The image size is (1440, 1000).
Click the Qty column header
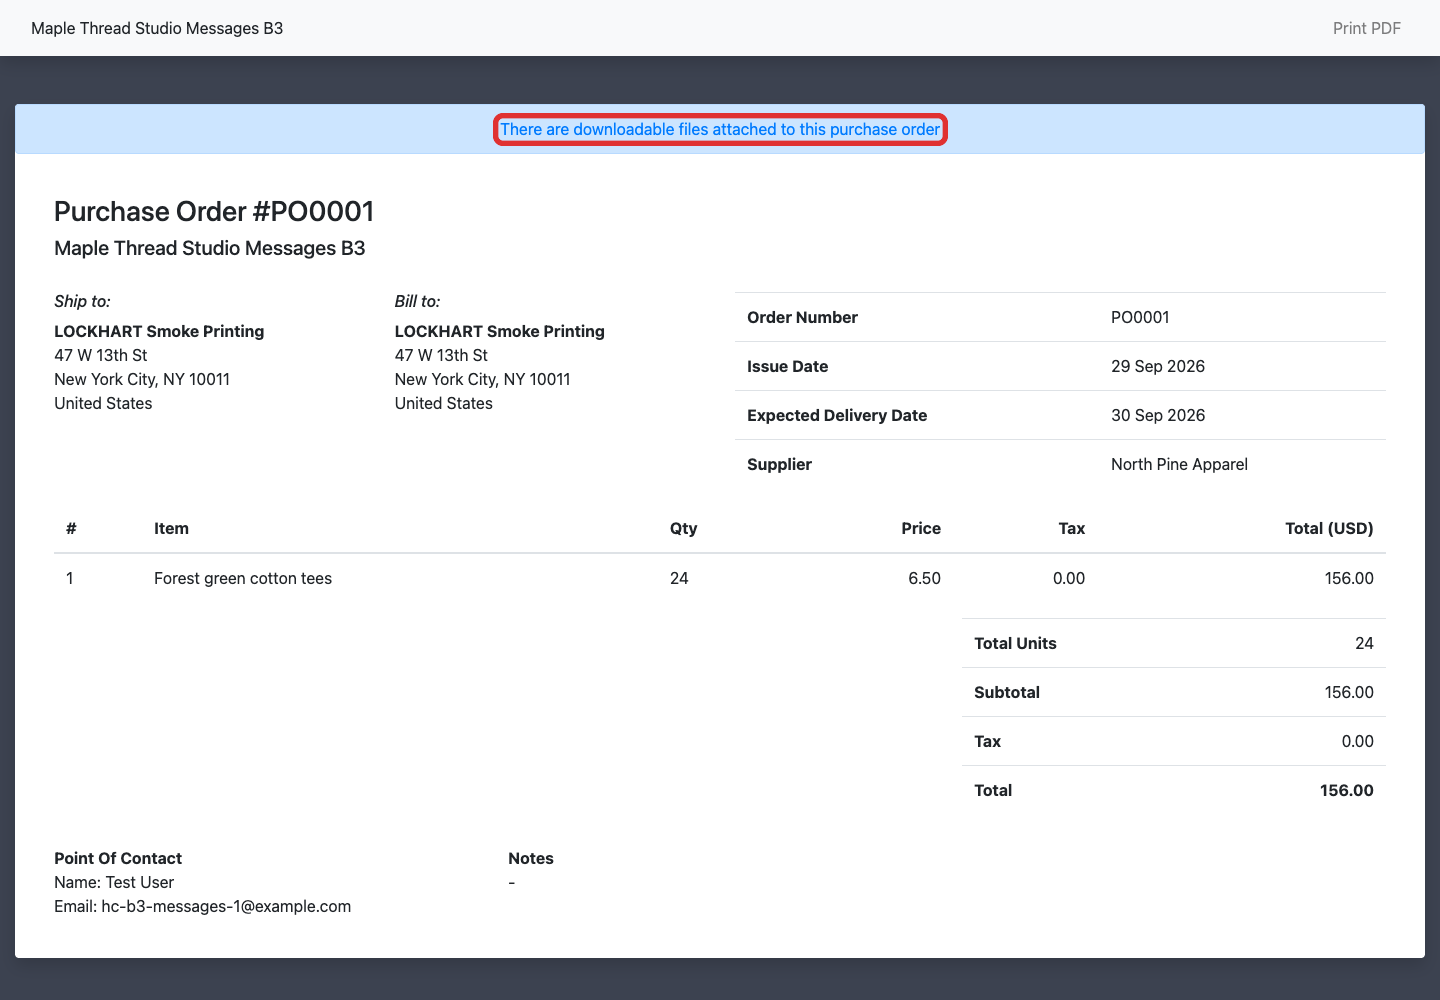point(683,528)
